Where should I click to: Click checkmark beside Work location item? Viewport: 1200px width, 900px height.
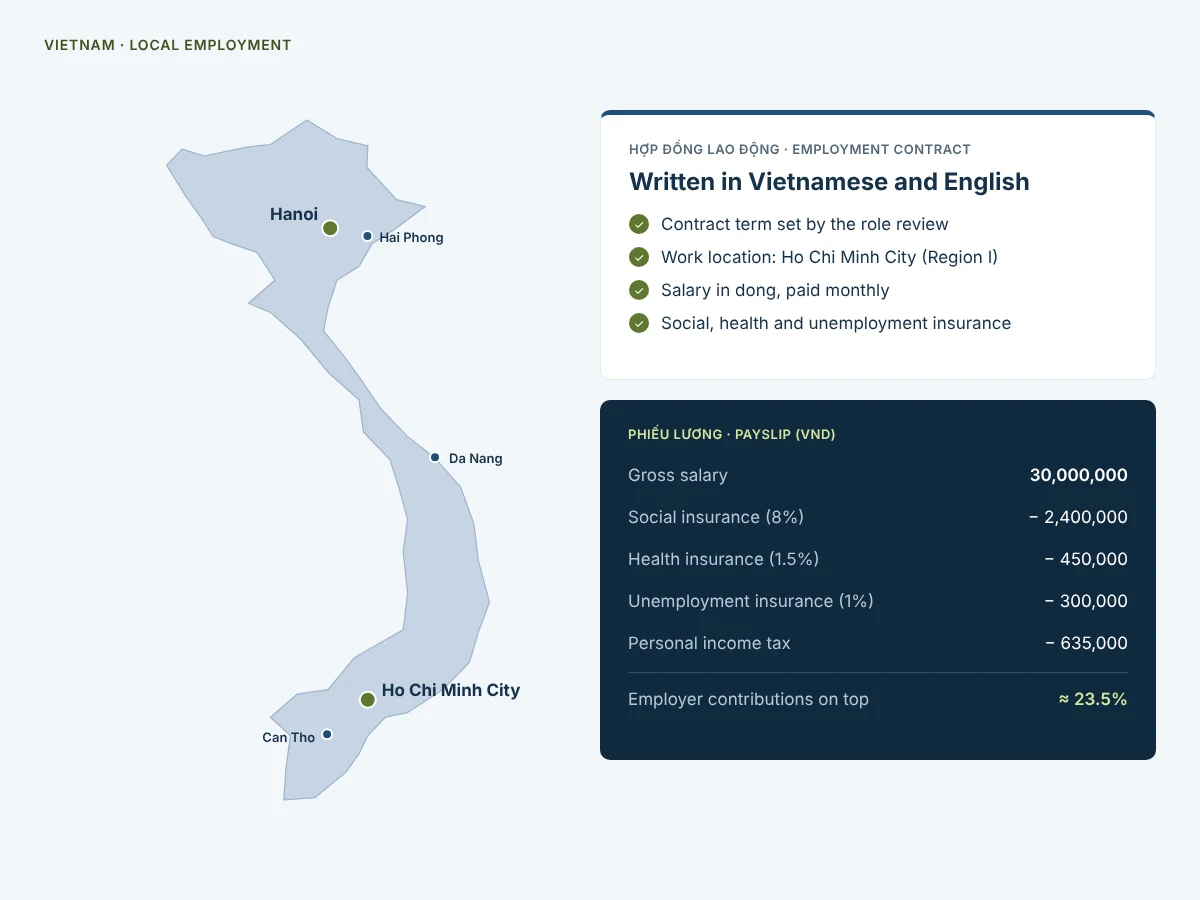coord(639,257)
